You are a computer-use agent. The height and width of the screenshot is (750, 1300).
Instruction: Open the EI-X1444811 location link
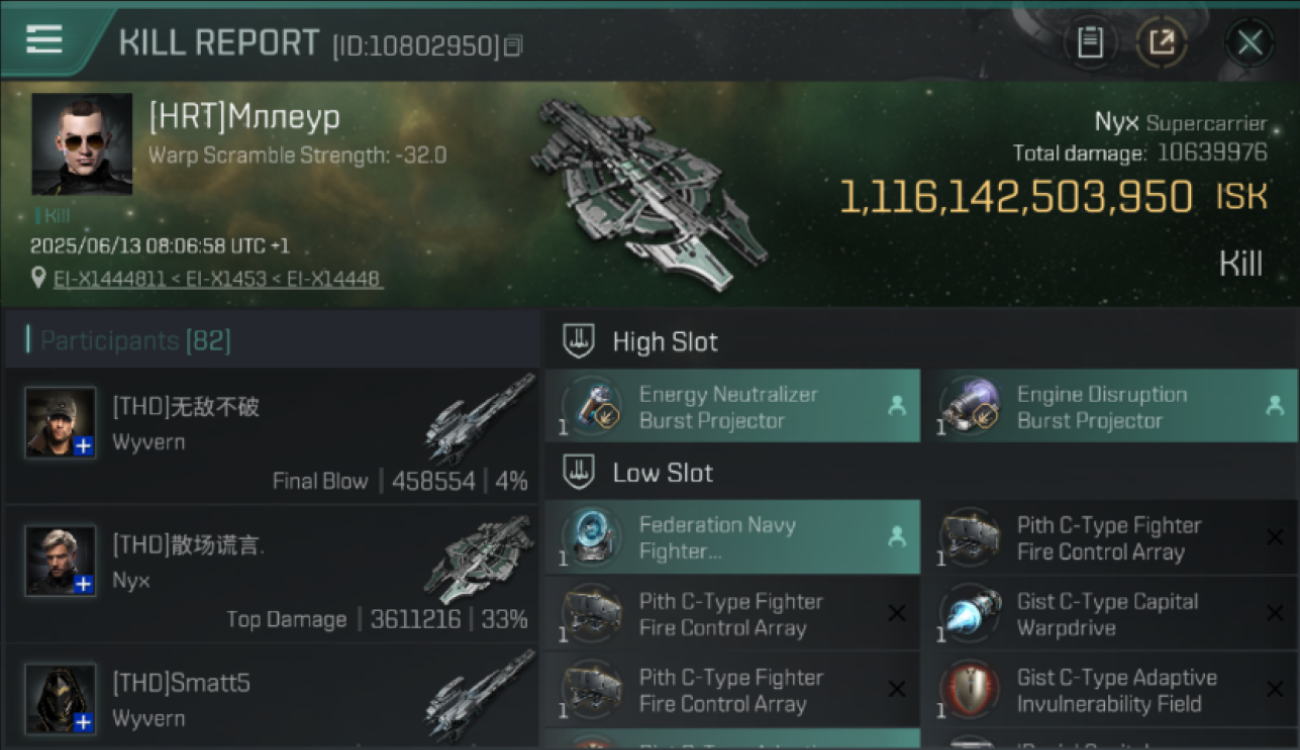tap(110, 279)
